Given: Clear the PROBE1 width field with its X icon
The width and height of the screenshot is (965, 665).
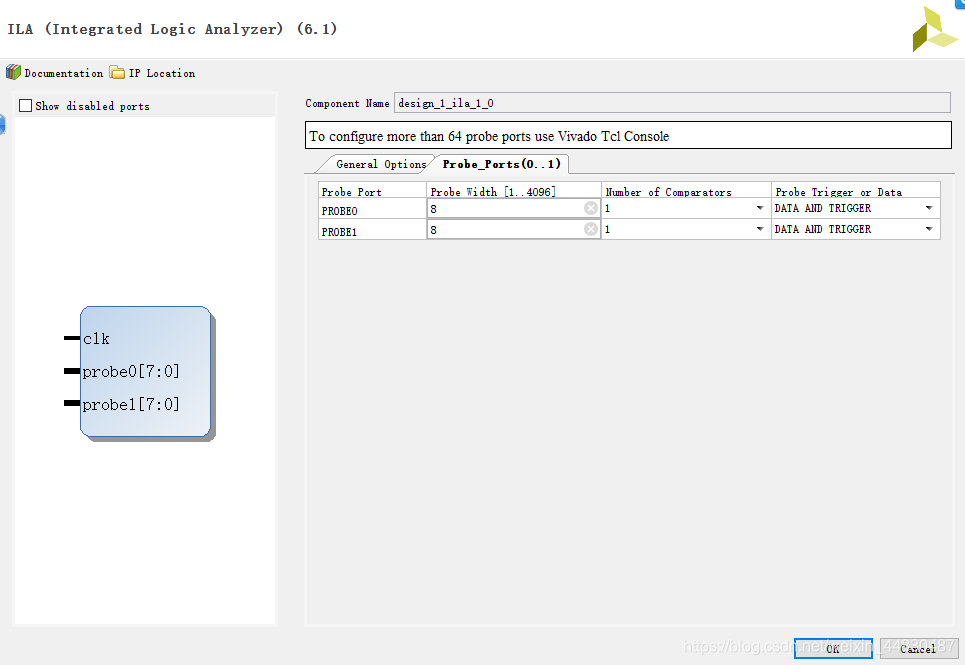Looking at the screenshot, I should [x=591, y=229].
